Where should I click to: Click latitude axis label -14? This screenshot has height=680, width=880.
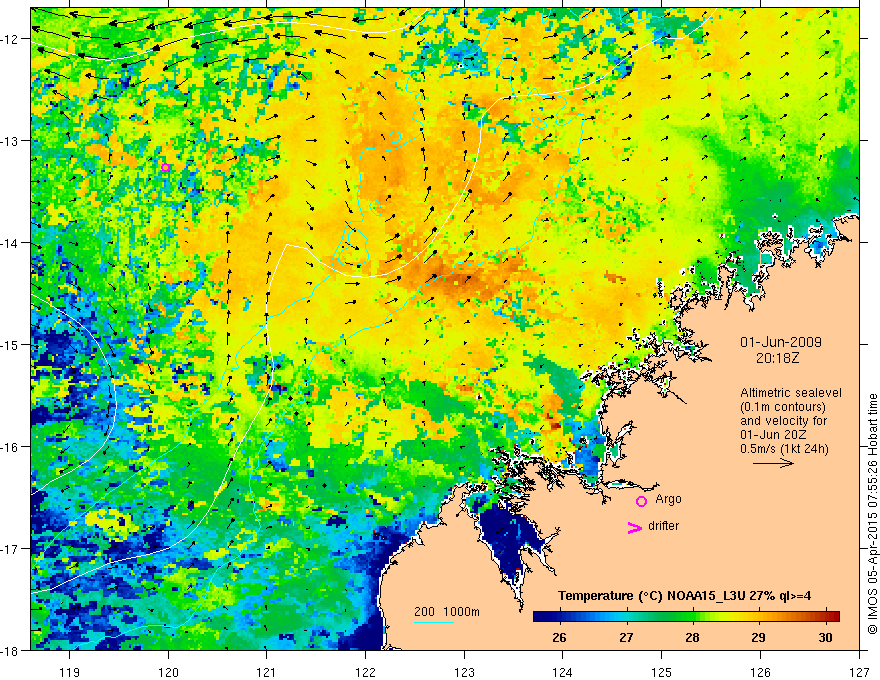point(10,242)
